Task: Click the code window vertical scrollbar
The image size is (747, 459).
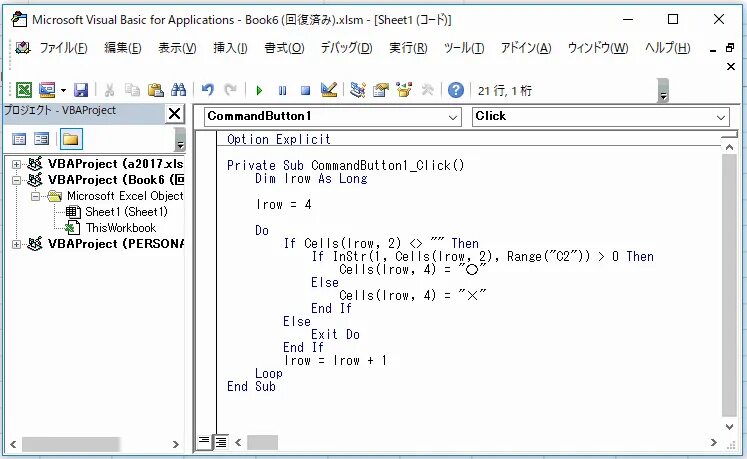Action: (x=729, y=285)
